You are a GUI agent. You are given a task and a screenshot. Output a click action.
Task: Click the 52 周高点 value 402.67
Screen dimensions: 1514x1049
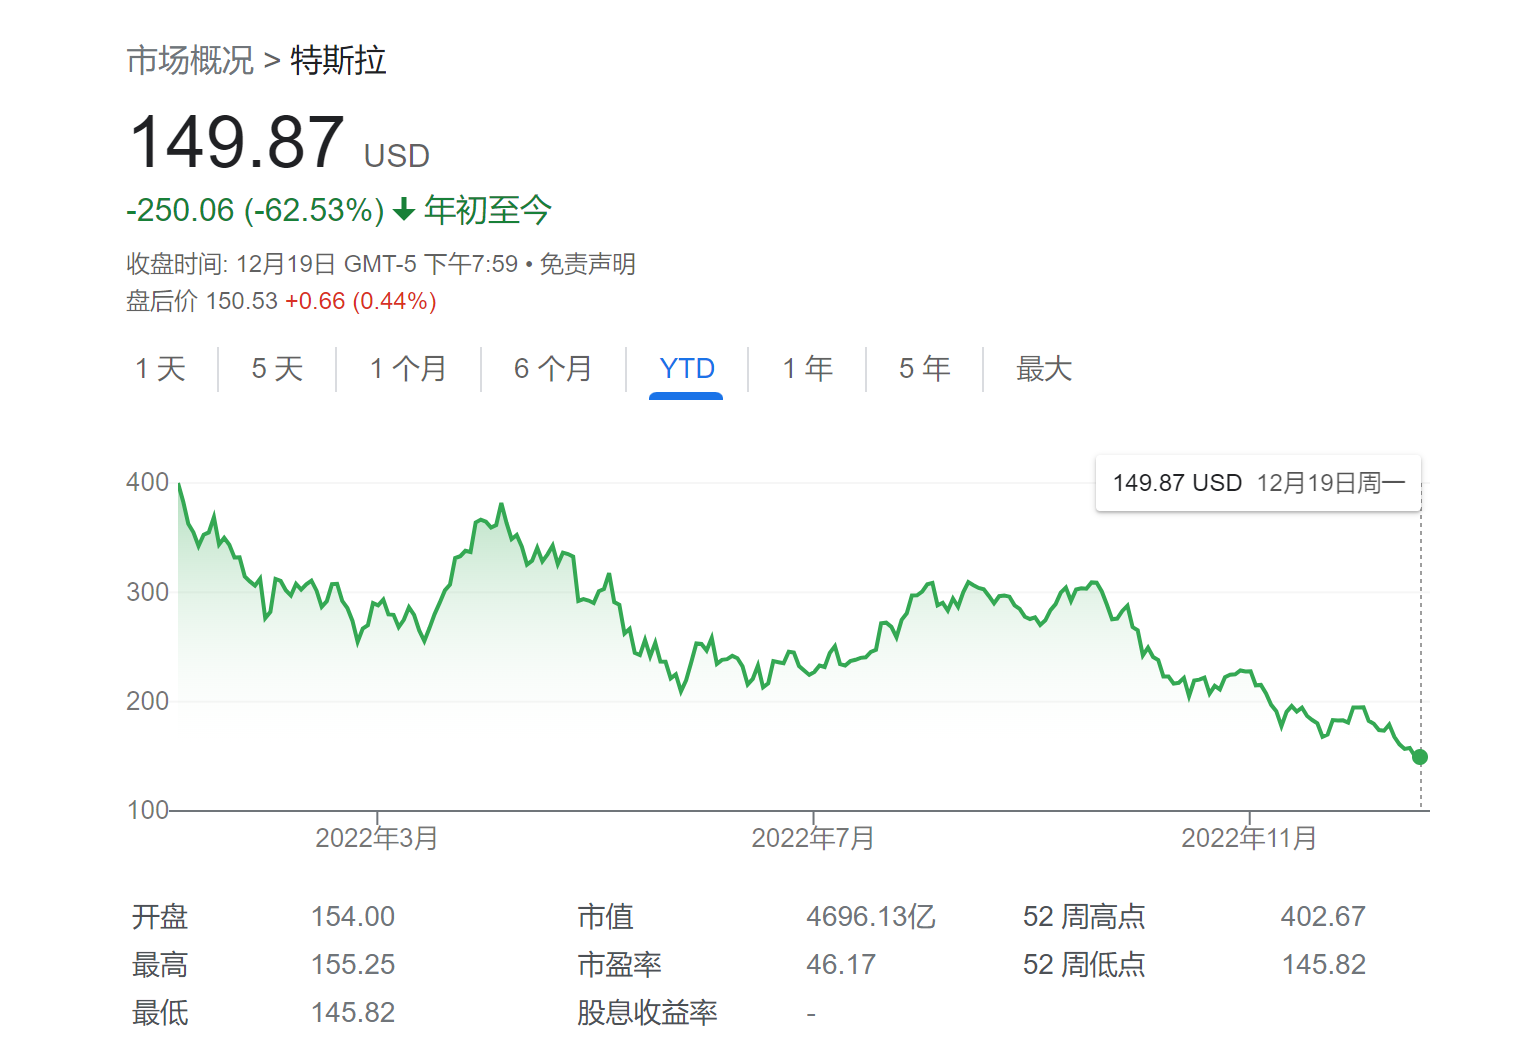click(1323, 916)
